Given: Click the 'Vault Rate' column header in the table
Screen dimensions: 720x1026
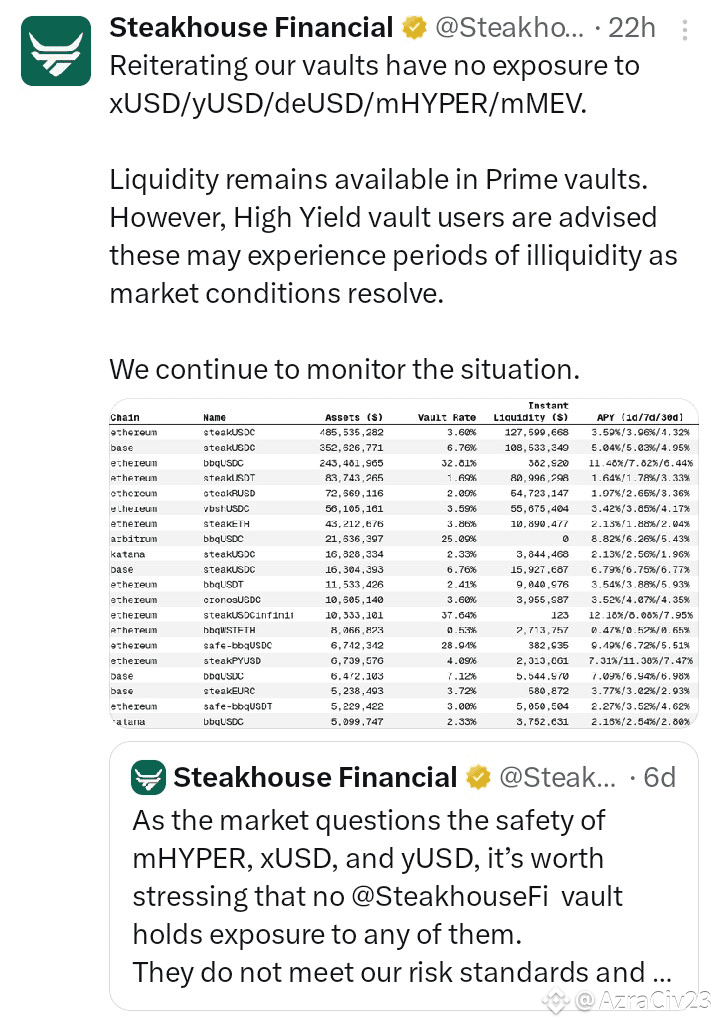Looking at the screenshot, I should coord(446,417).
